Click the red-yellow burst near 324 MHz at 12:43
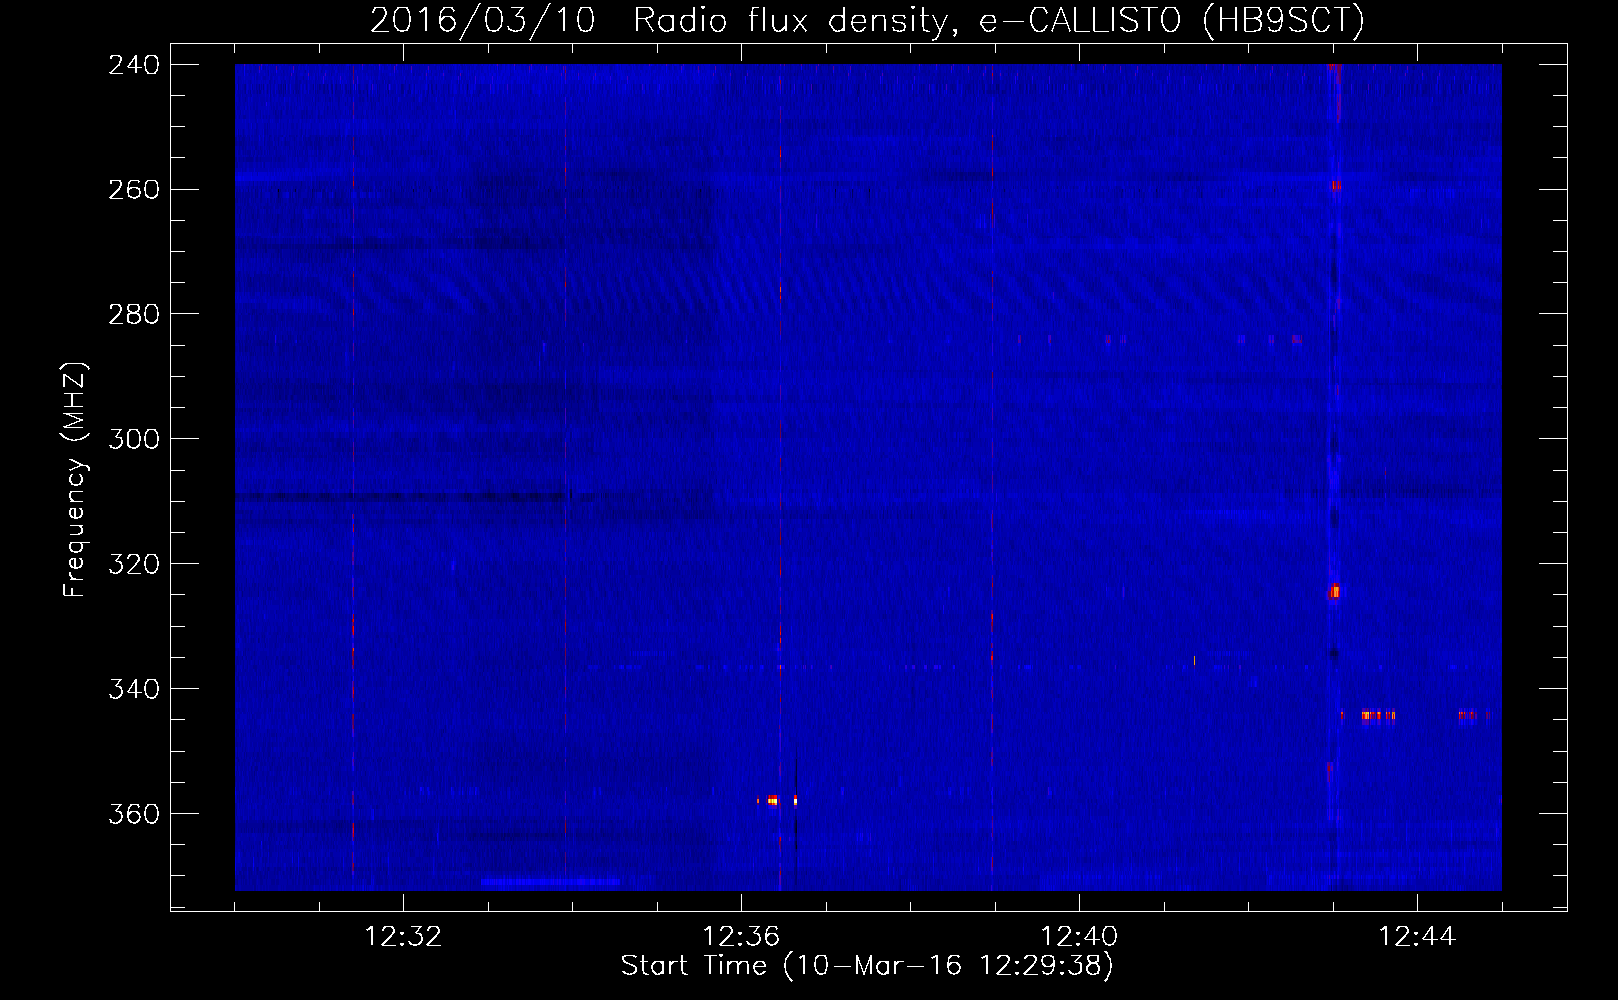Image resolution: width=1618 pixels, height=1000 pixels. click(x=1334, y=592)
